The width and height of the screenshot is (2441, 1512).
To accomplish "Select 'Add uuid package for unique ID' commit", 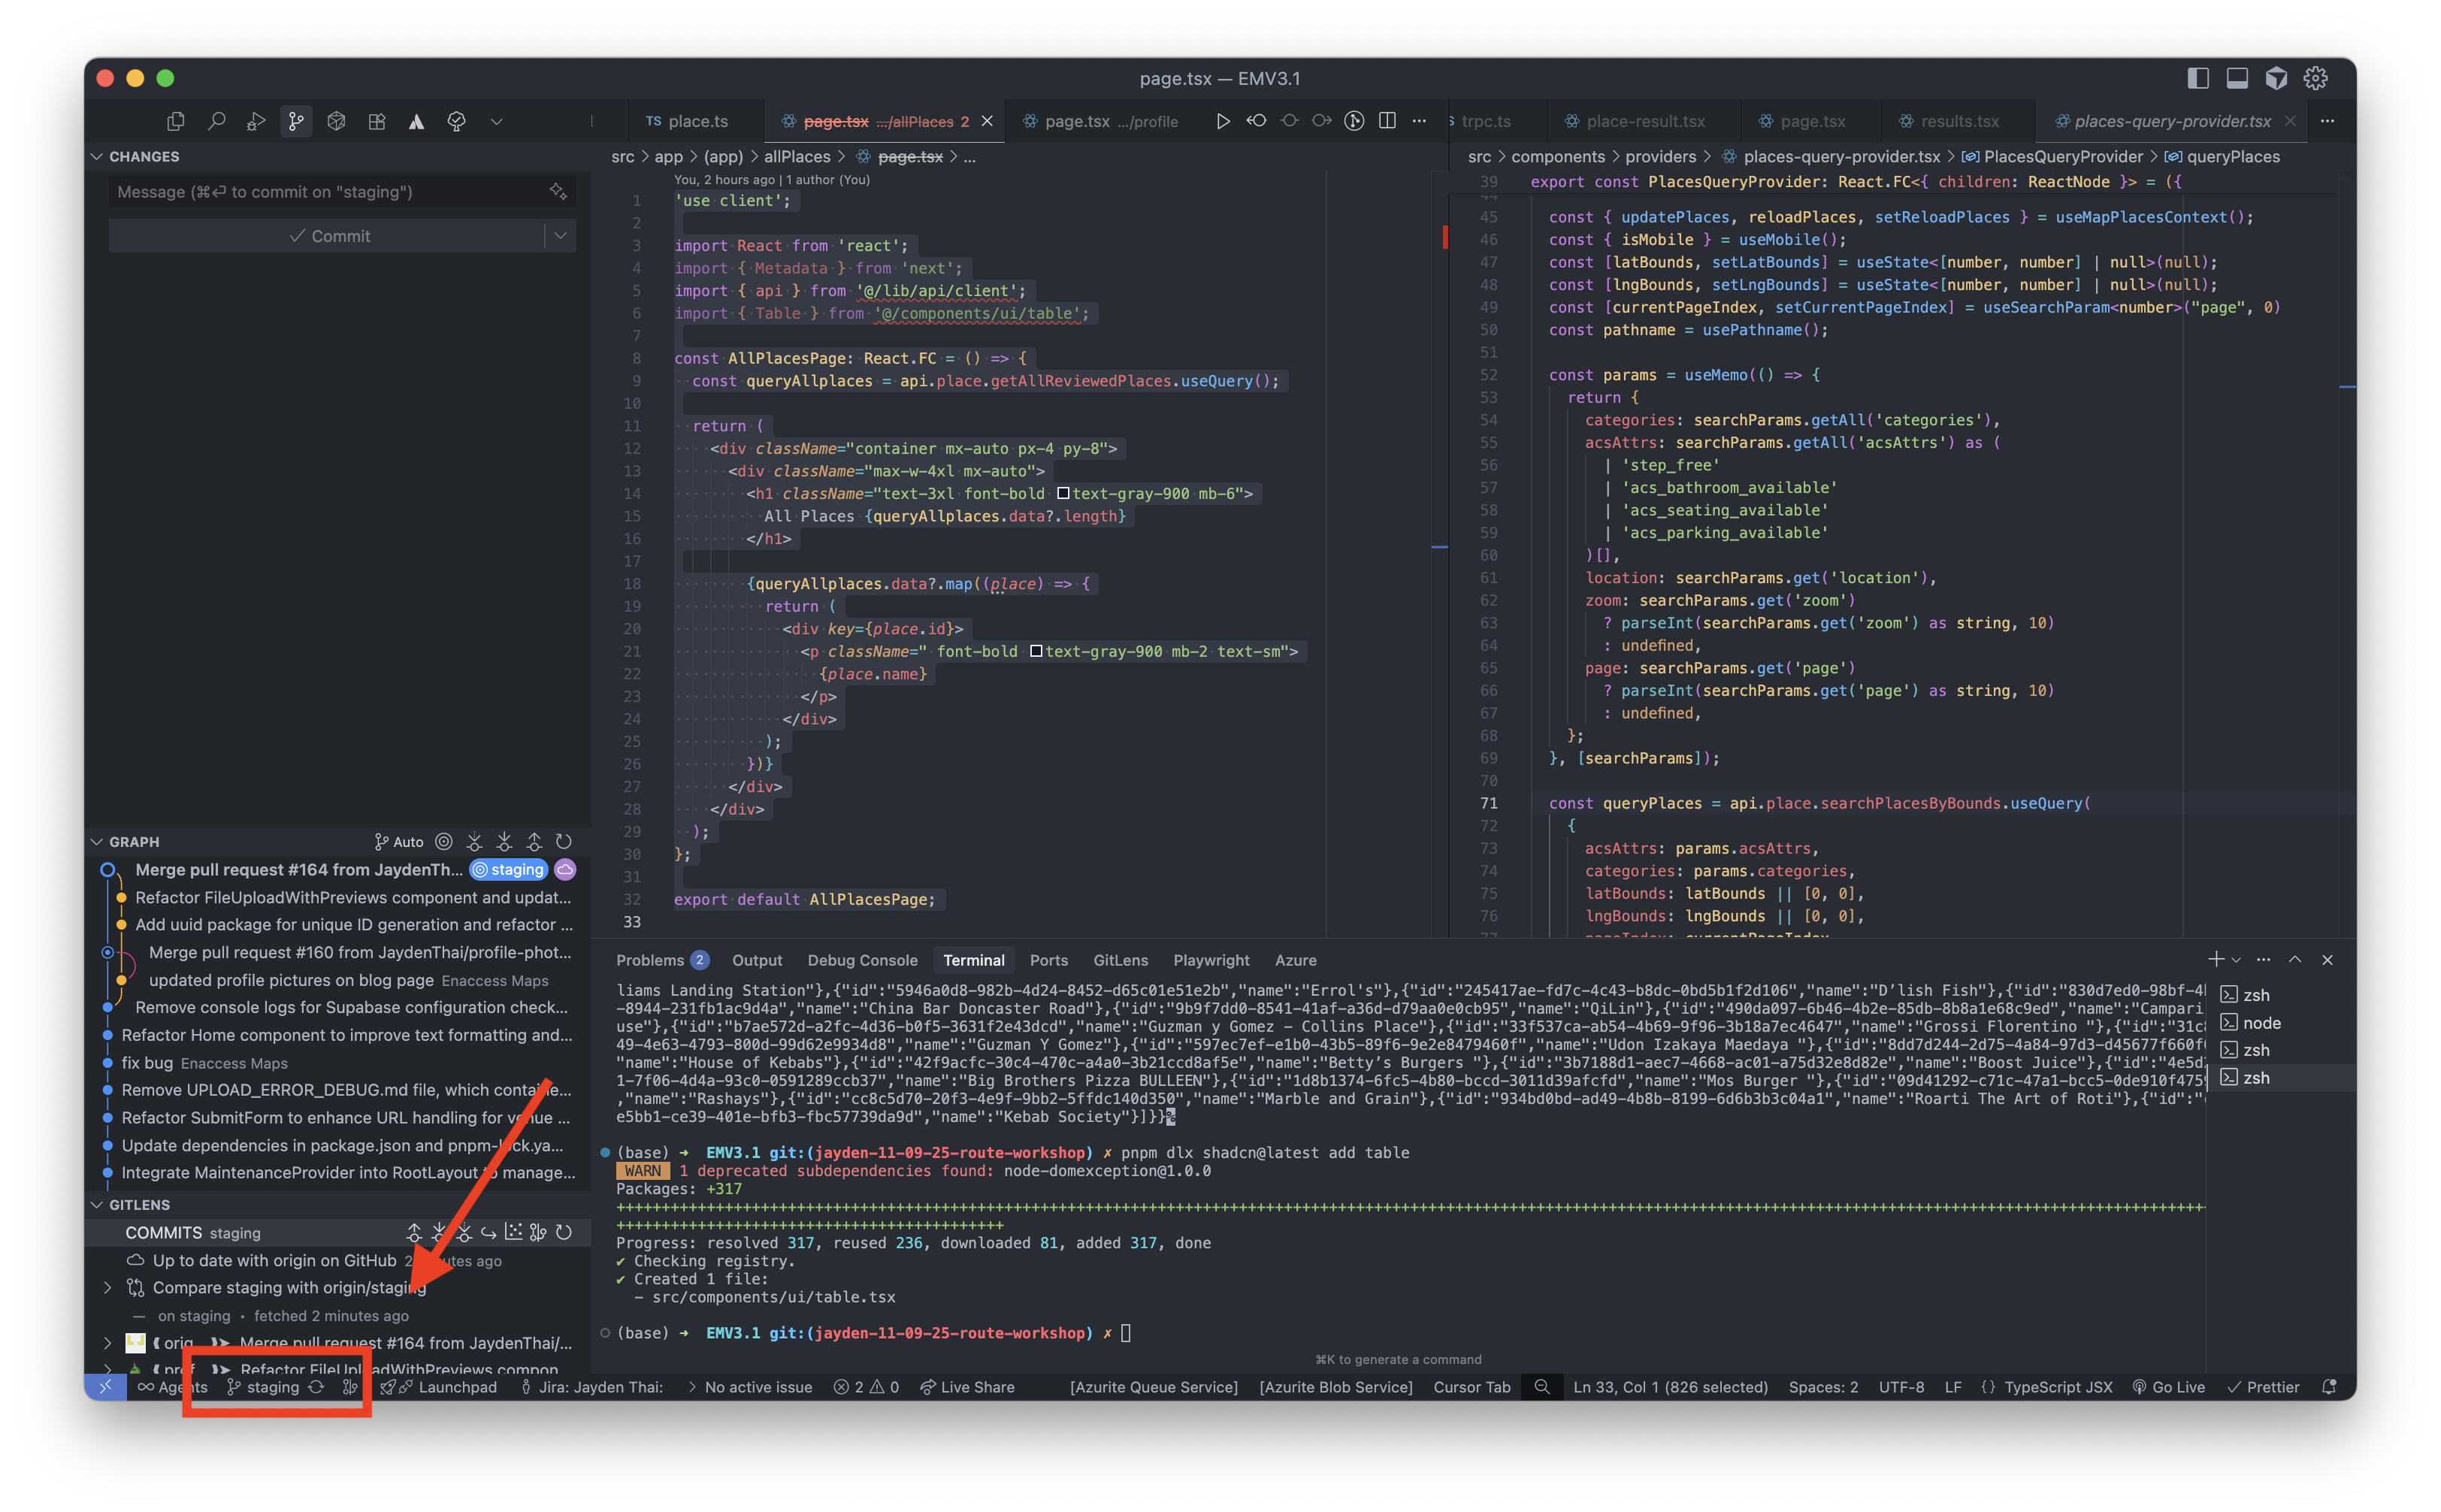I will [354, 925].
